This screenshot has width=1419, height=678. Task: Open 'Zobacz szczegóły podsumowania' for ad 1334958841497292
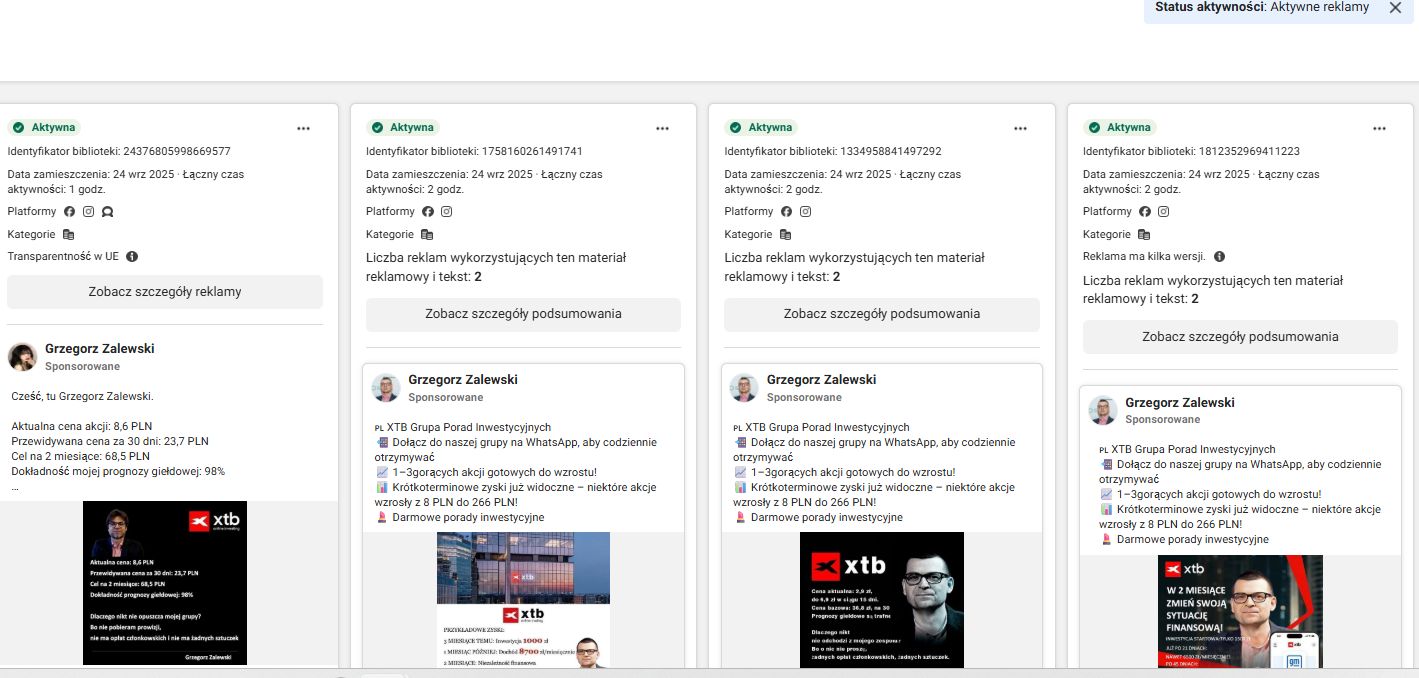[x=882, y=314]
